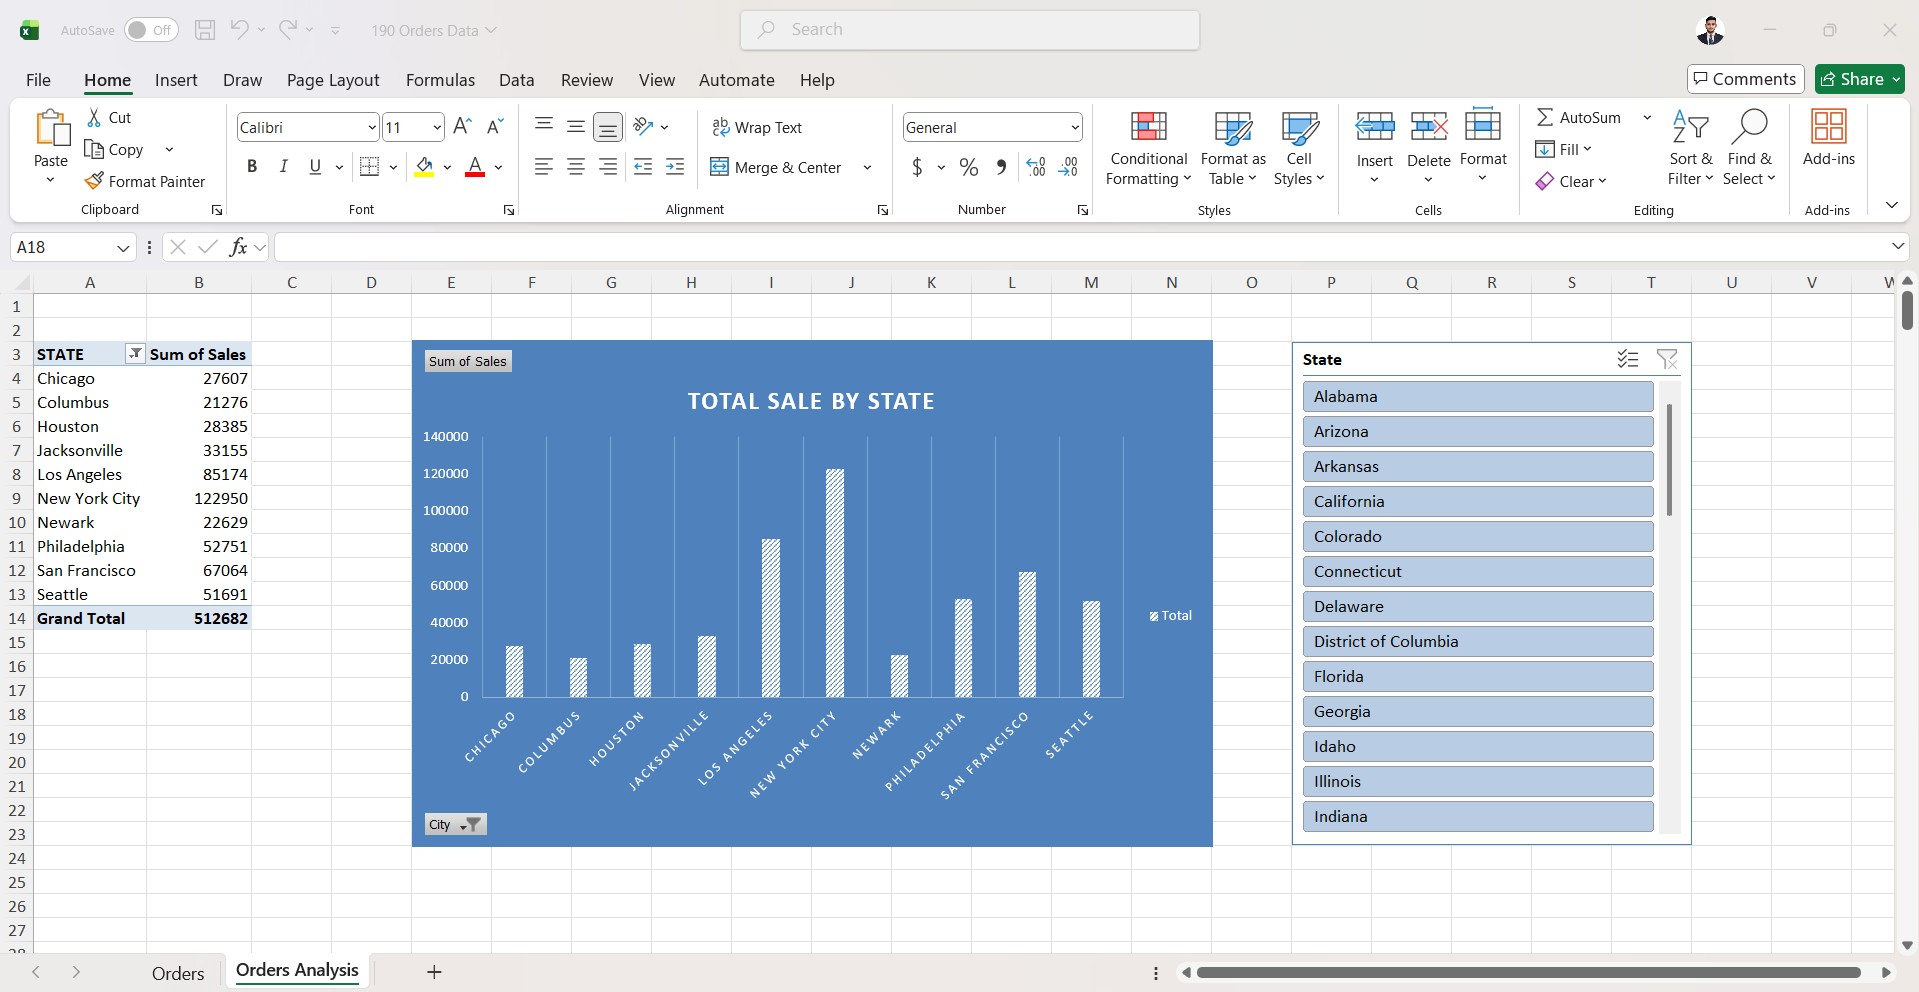
Task: Click the Format Painter icon
Action: tap(94, 181)
